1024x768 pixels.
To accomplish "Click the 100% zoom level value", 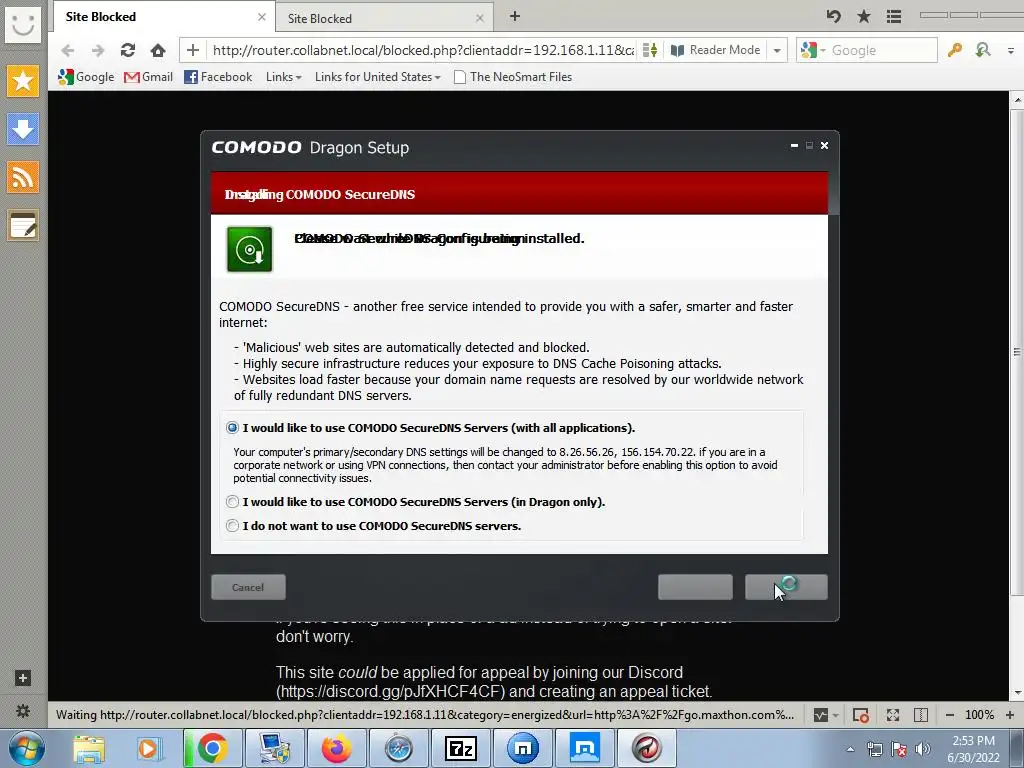I will tap(980, 715).
